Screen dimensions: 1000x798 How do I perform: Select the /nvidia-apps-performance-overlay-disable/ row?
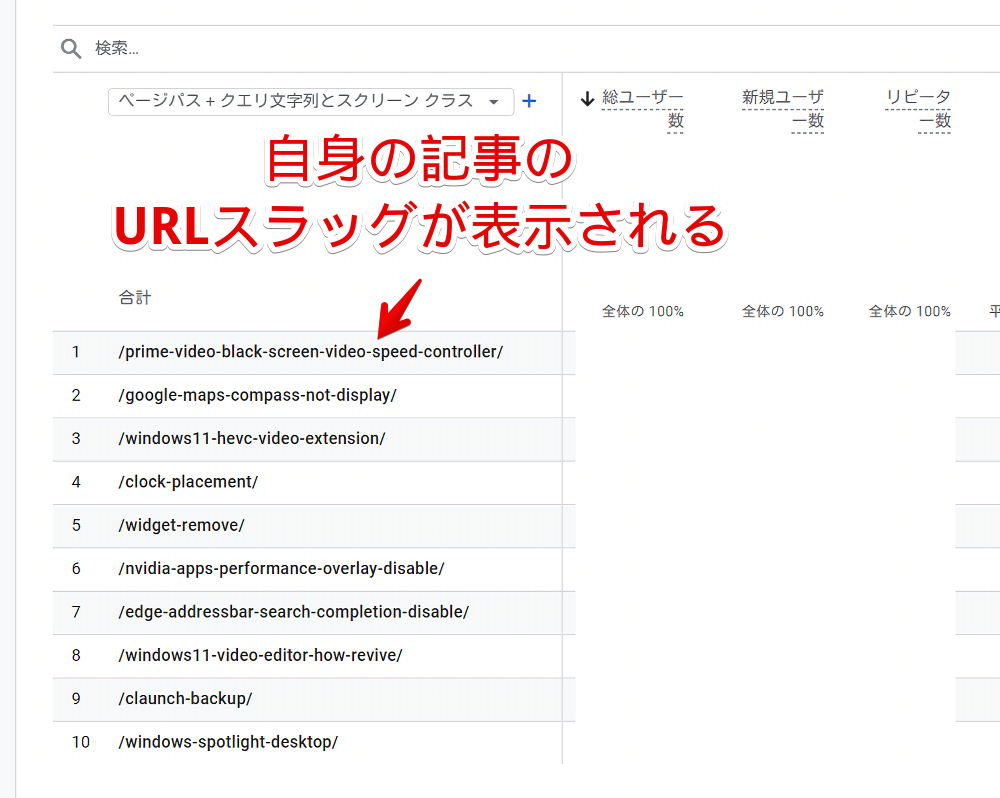tap(314, 569)
